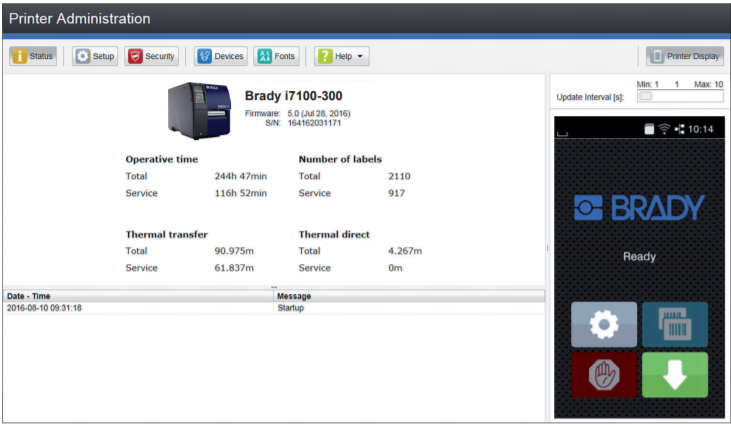Screen dimensions: 731x424
Task: Expand the Help dropdown menu
Action: [x=342, y=56]
